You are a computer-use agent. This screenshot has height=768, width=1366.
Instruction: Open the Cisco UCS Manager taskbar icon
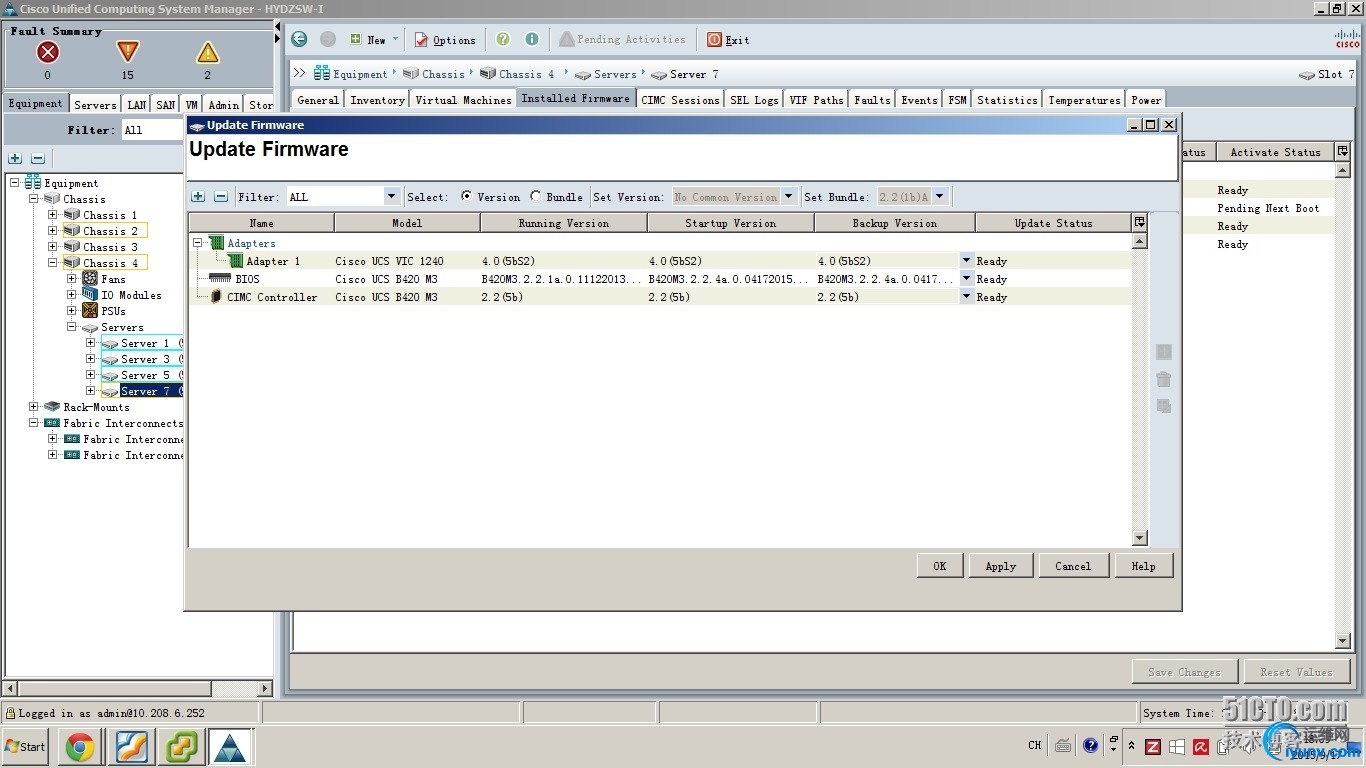[x=231, y=747]
